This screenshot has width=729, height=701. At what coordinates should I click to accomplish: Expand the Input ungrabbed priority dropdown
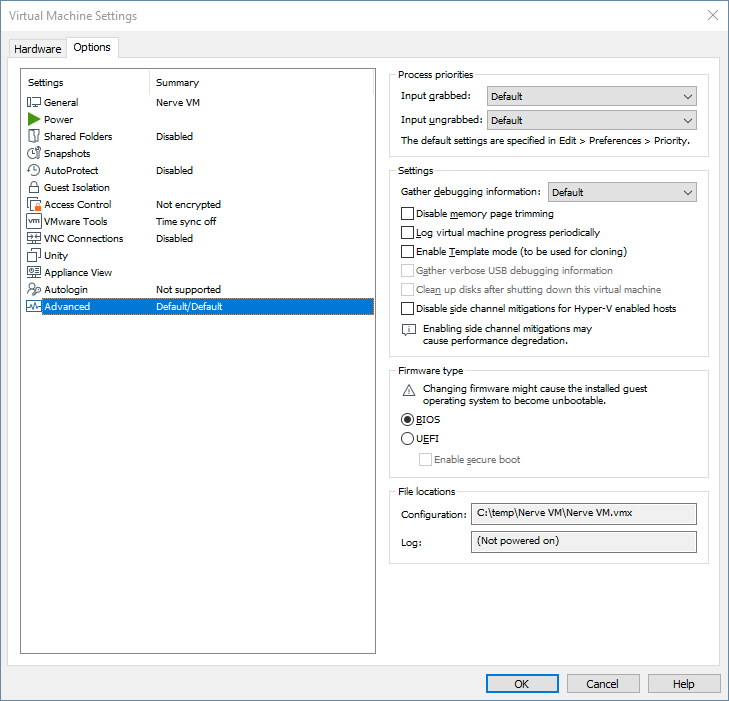click(x=591, y=120)
